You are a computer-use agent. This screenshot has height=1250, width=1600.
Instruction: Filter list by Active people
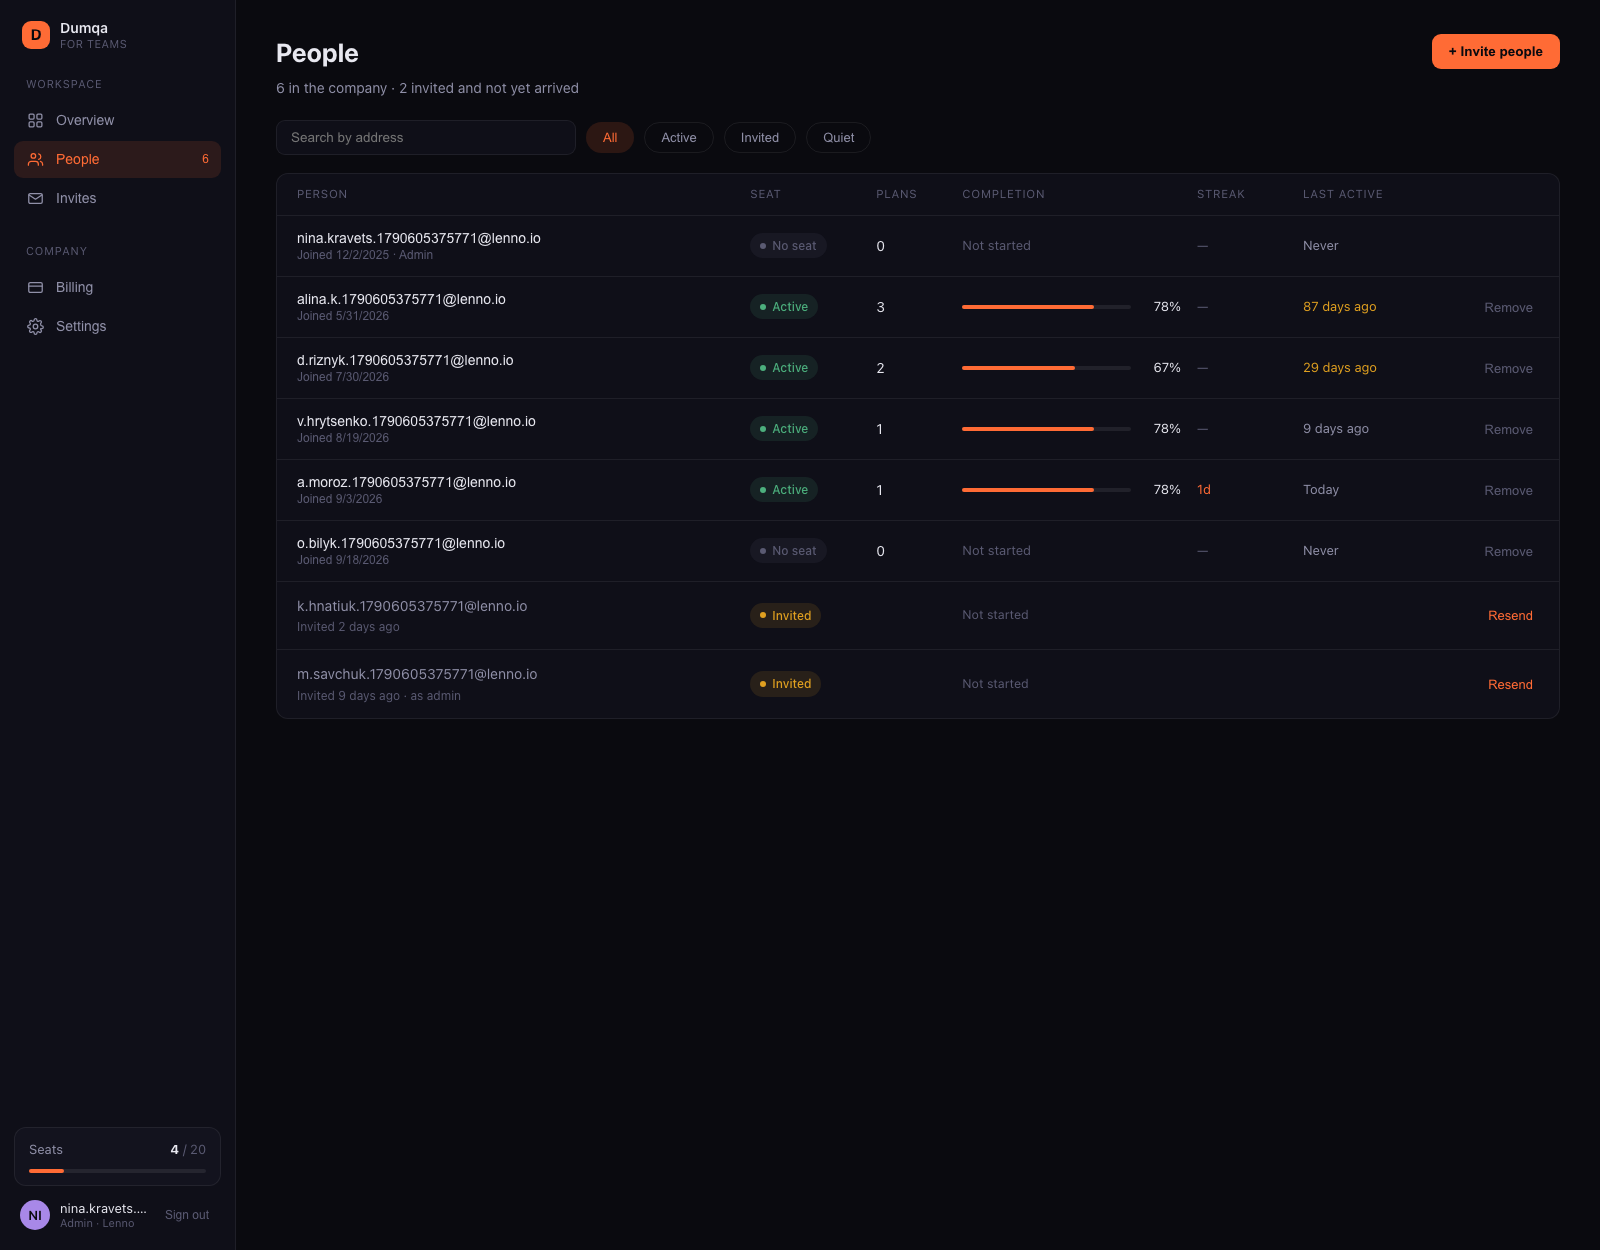(x=679, y=138)
